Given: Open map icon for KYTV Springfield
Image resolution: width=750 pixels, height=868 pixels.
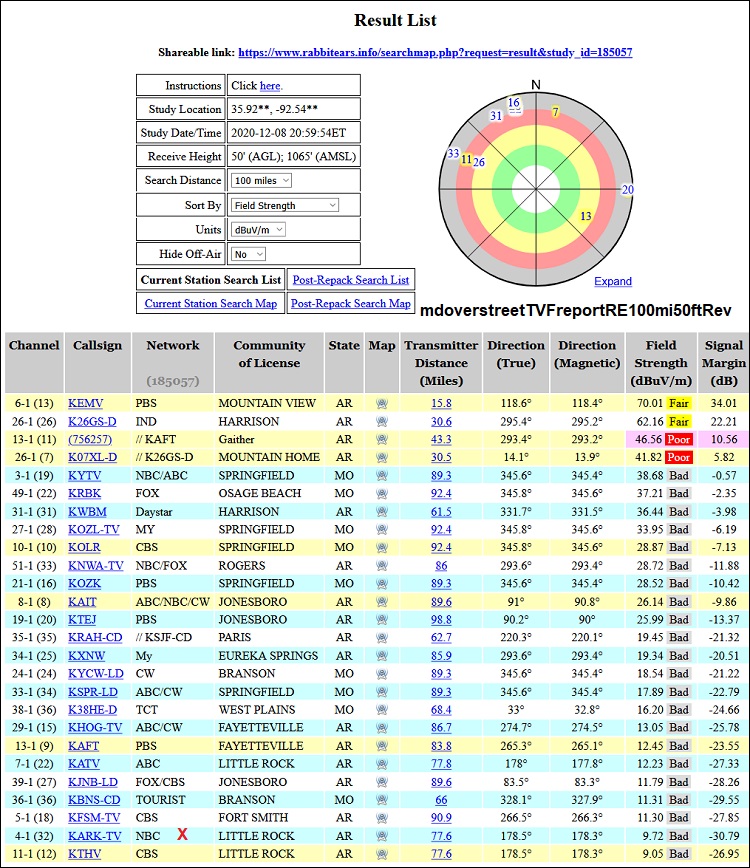Looking at the screenshot, I should tap(381, 476).
